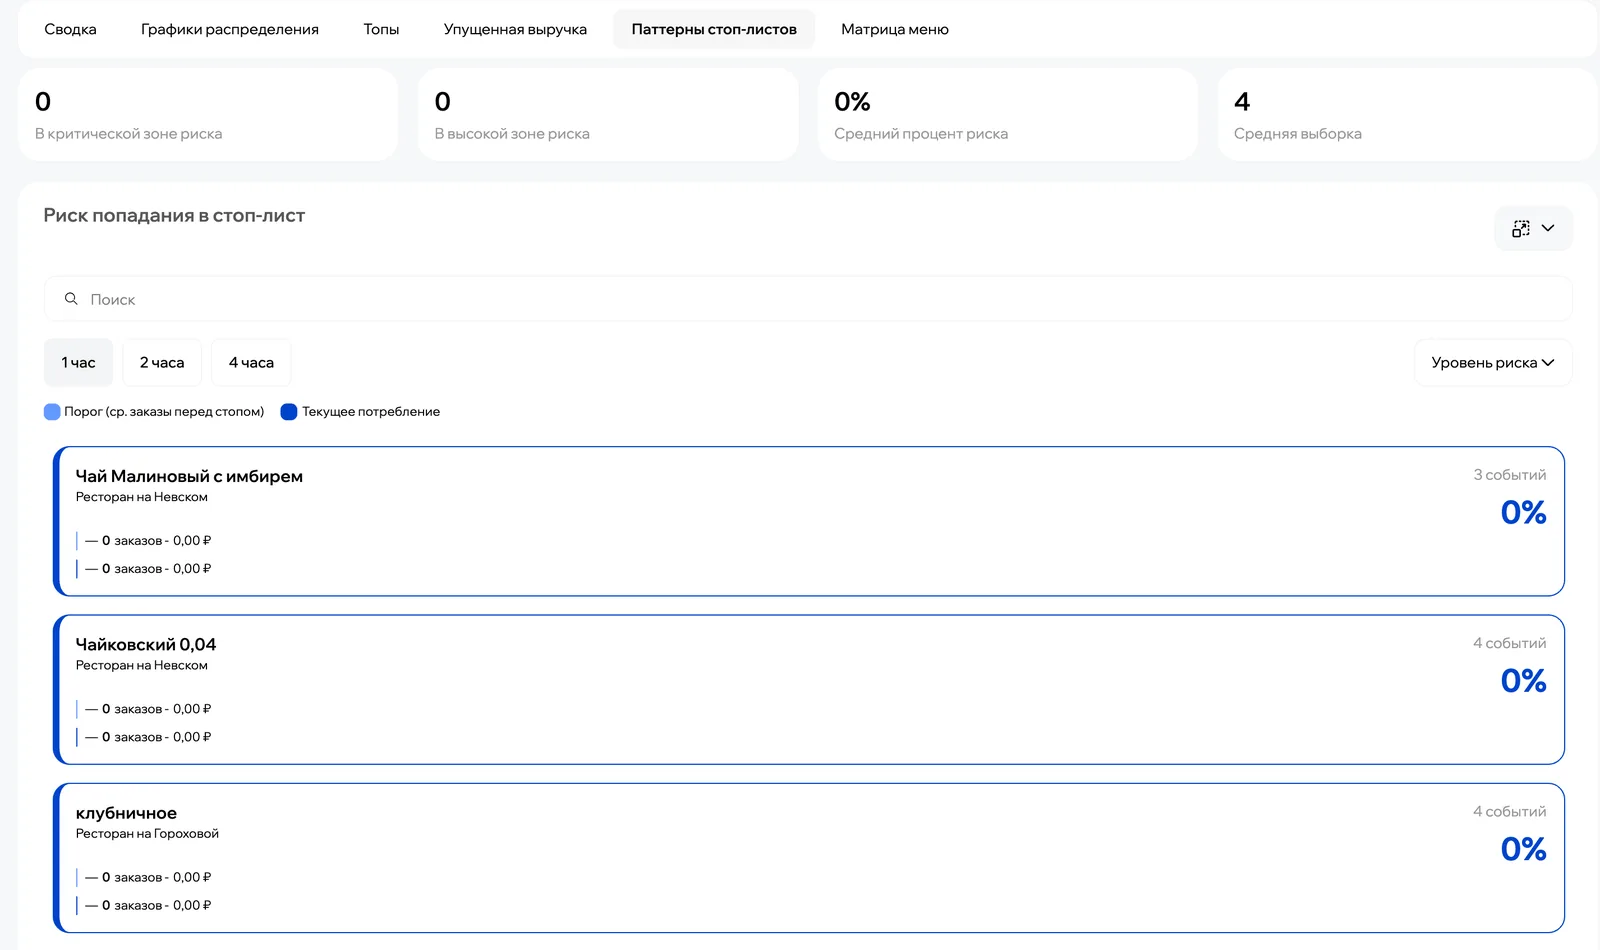Select the 1 час interval
This screenshot has height=950, width=1600.
78,362
